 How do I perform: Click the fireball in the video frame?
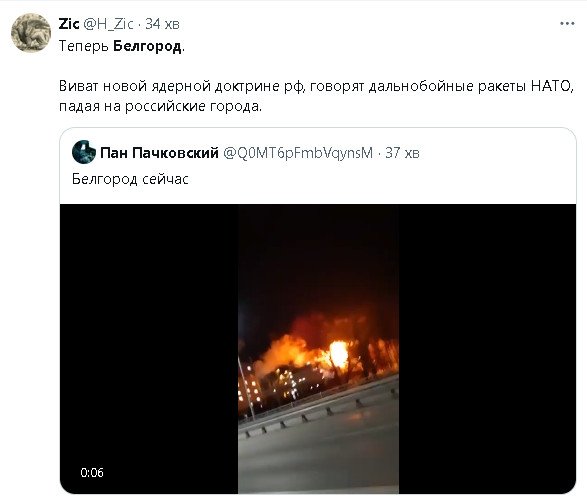[338, 353]
